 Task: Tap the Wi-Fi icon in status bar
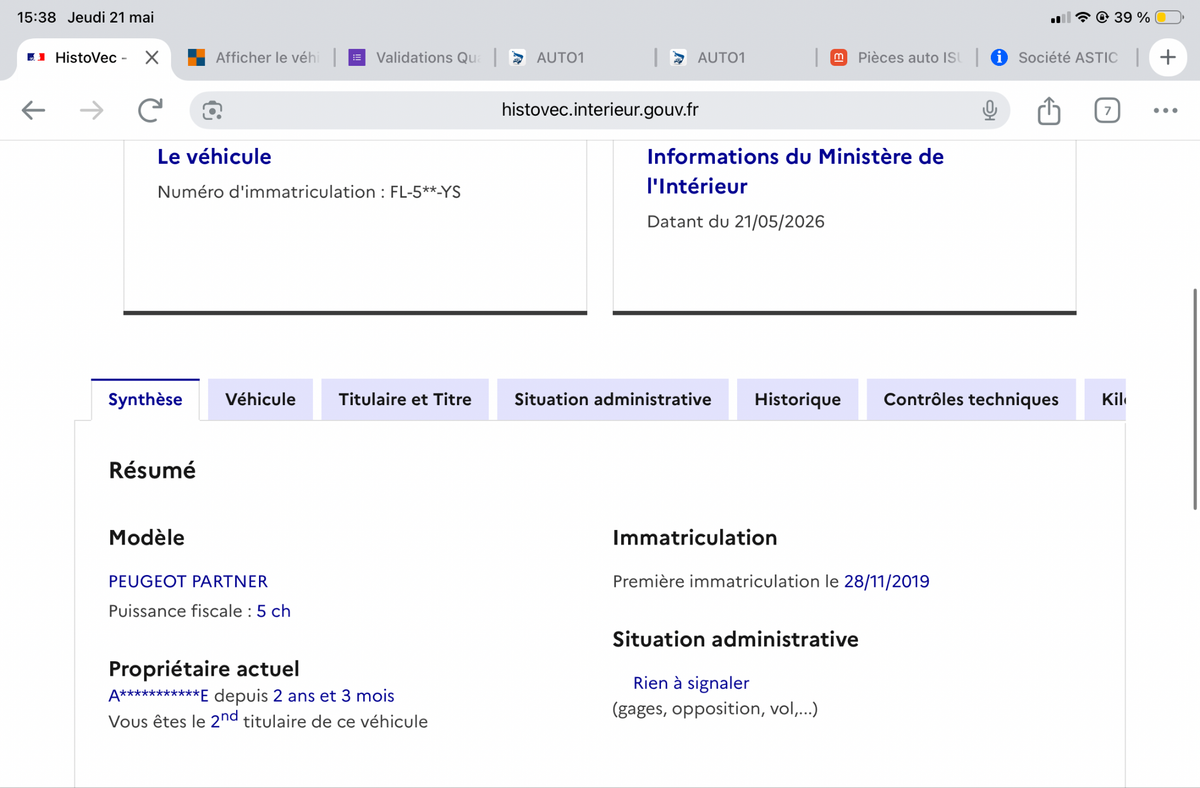pos(1083,17)
